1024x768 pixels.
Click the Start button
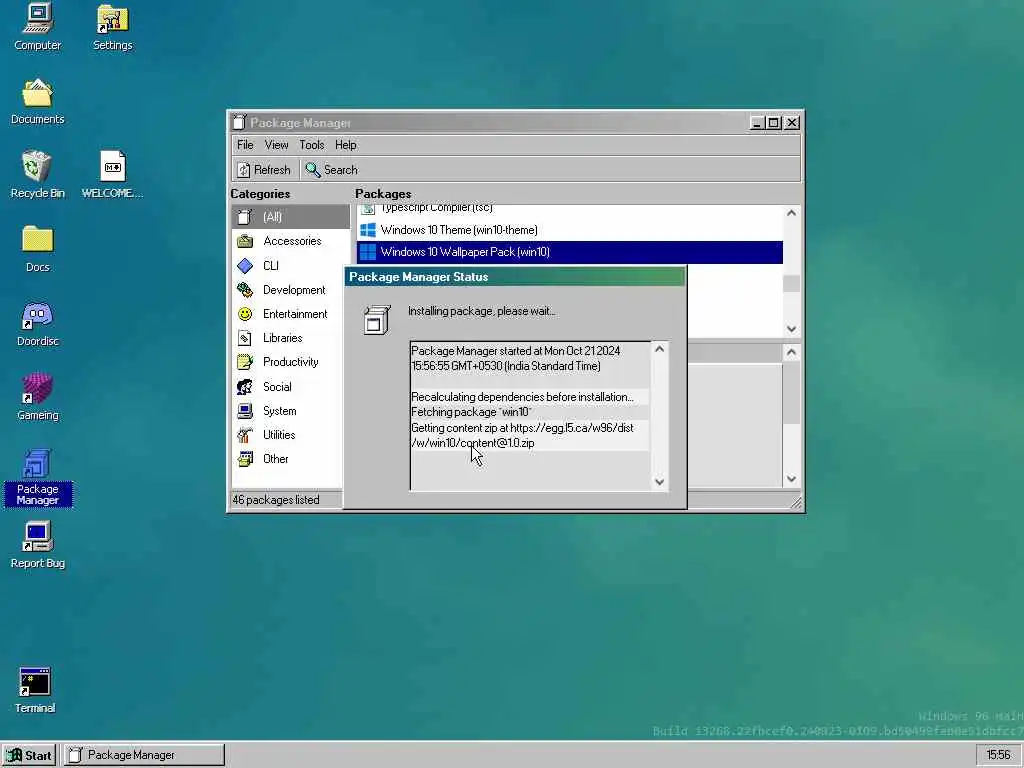click(29, 756)
